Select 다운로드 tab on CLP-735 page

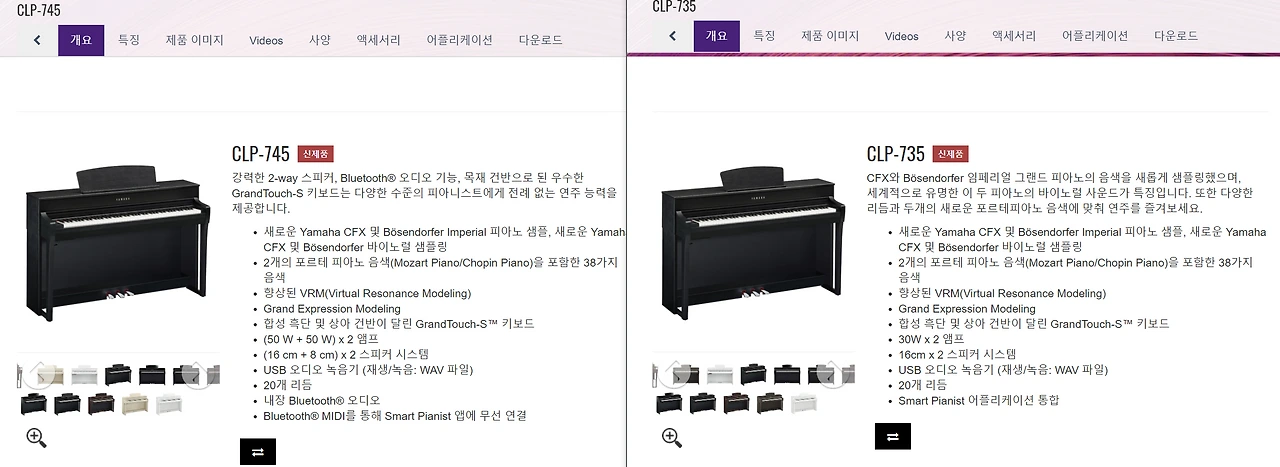[x=1176, y=36]
